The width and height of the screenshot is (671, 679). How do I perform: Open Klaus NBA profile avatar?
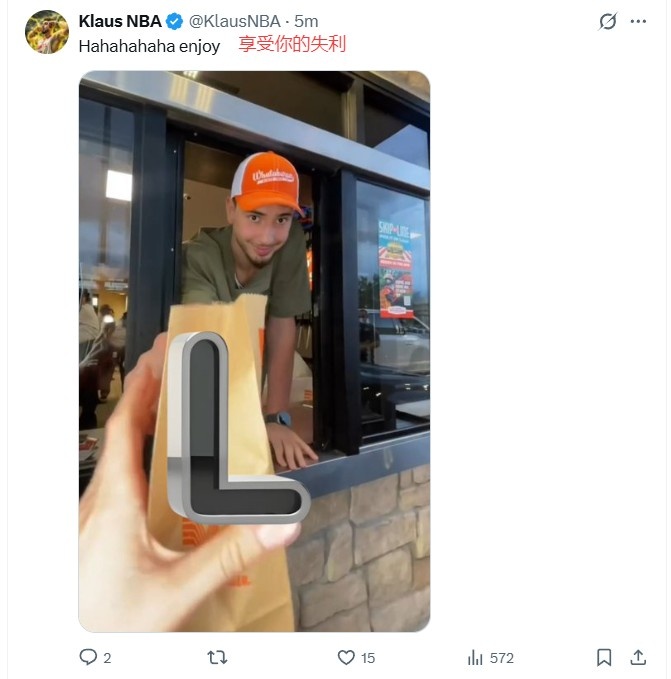(x=47, y=32)
